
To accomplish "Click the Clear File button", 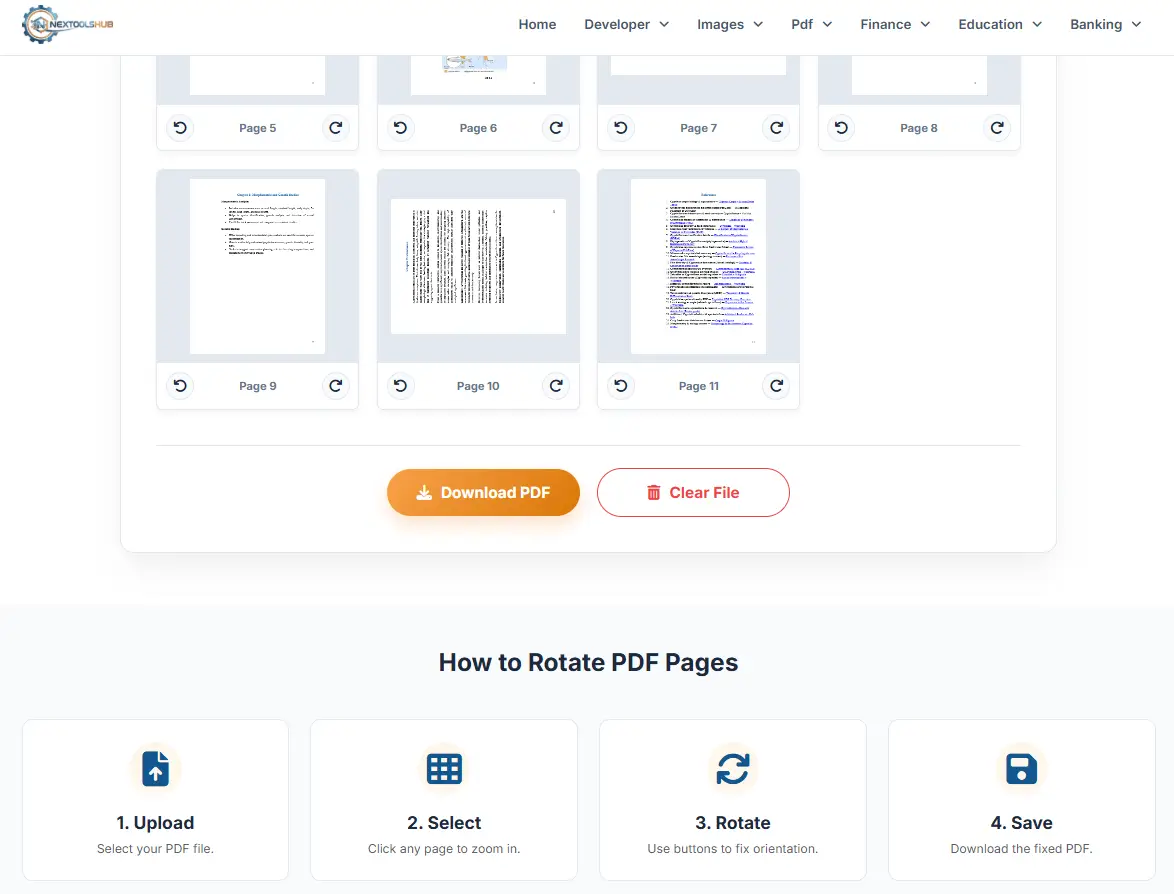I will (693, 492).
